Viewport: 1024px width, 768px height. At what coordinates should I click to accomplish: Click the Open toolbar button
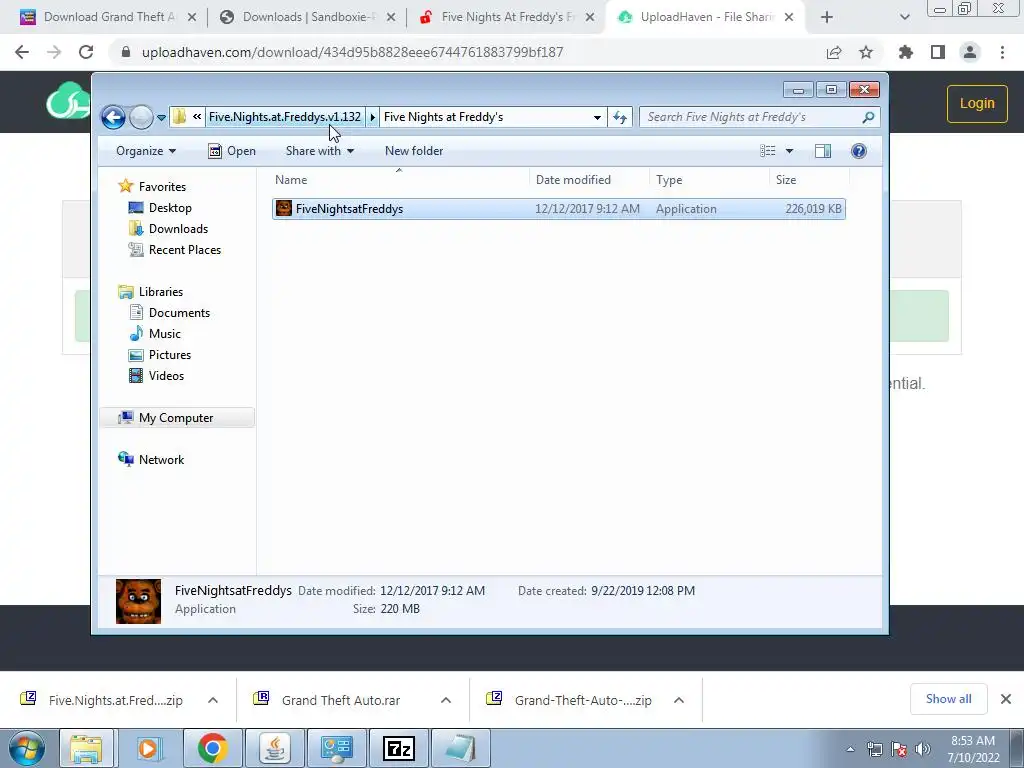[x=232, y=151]
